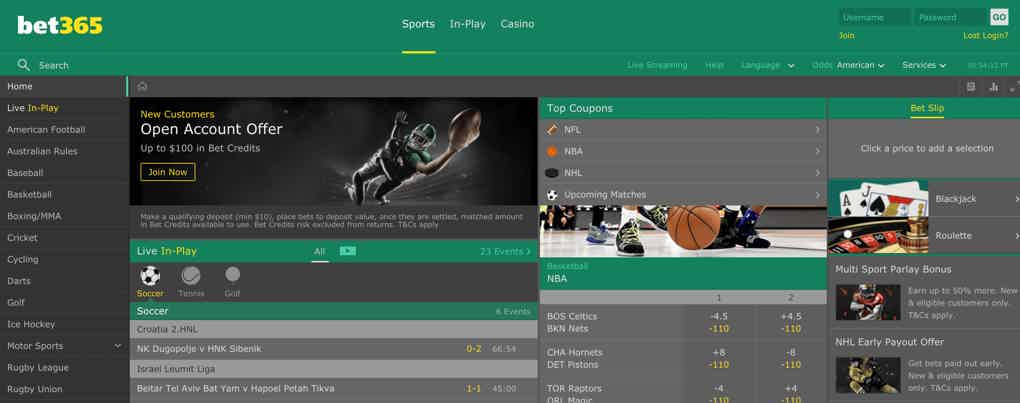
Task: Select BOS Celtics -4.5 odds
Action: click(719, 322)
